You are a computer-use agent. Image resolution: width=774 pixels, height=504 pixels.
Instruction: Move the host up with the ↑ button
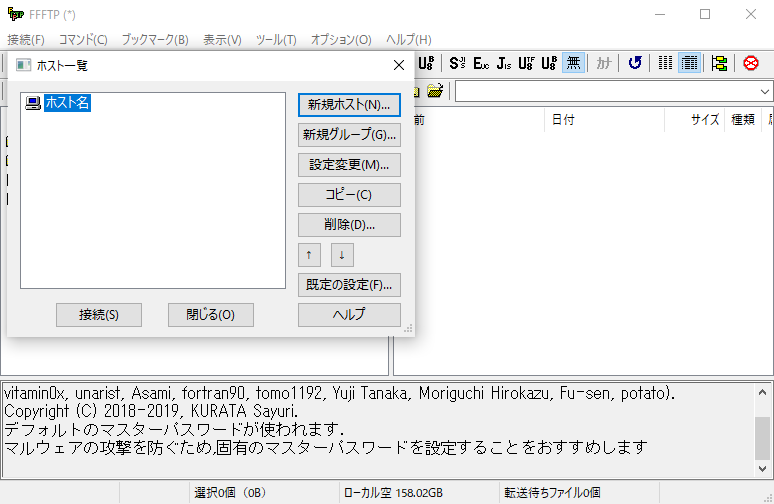309,255
